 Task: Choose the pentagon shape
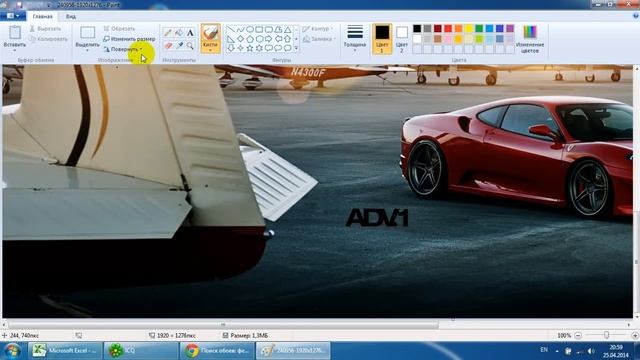(250, 39)
